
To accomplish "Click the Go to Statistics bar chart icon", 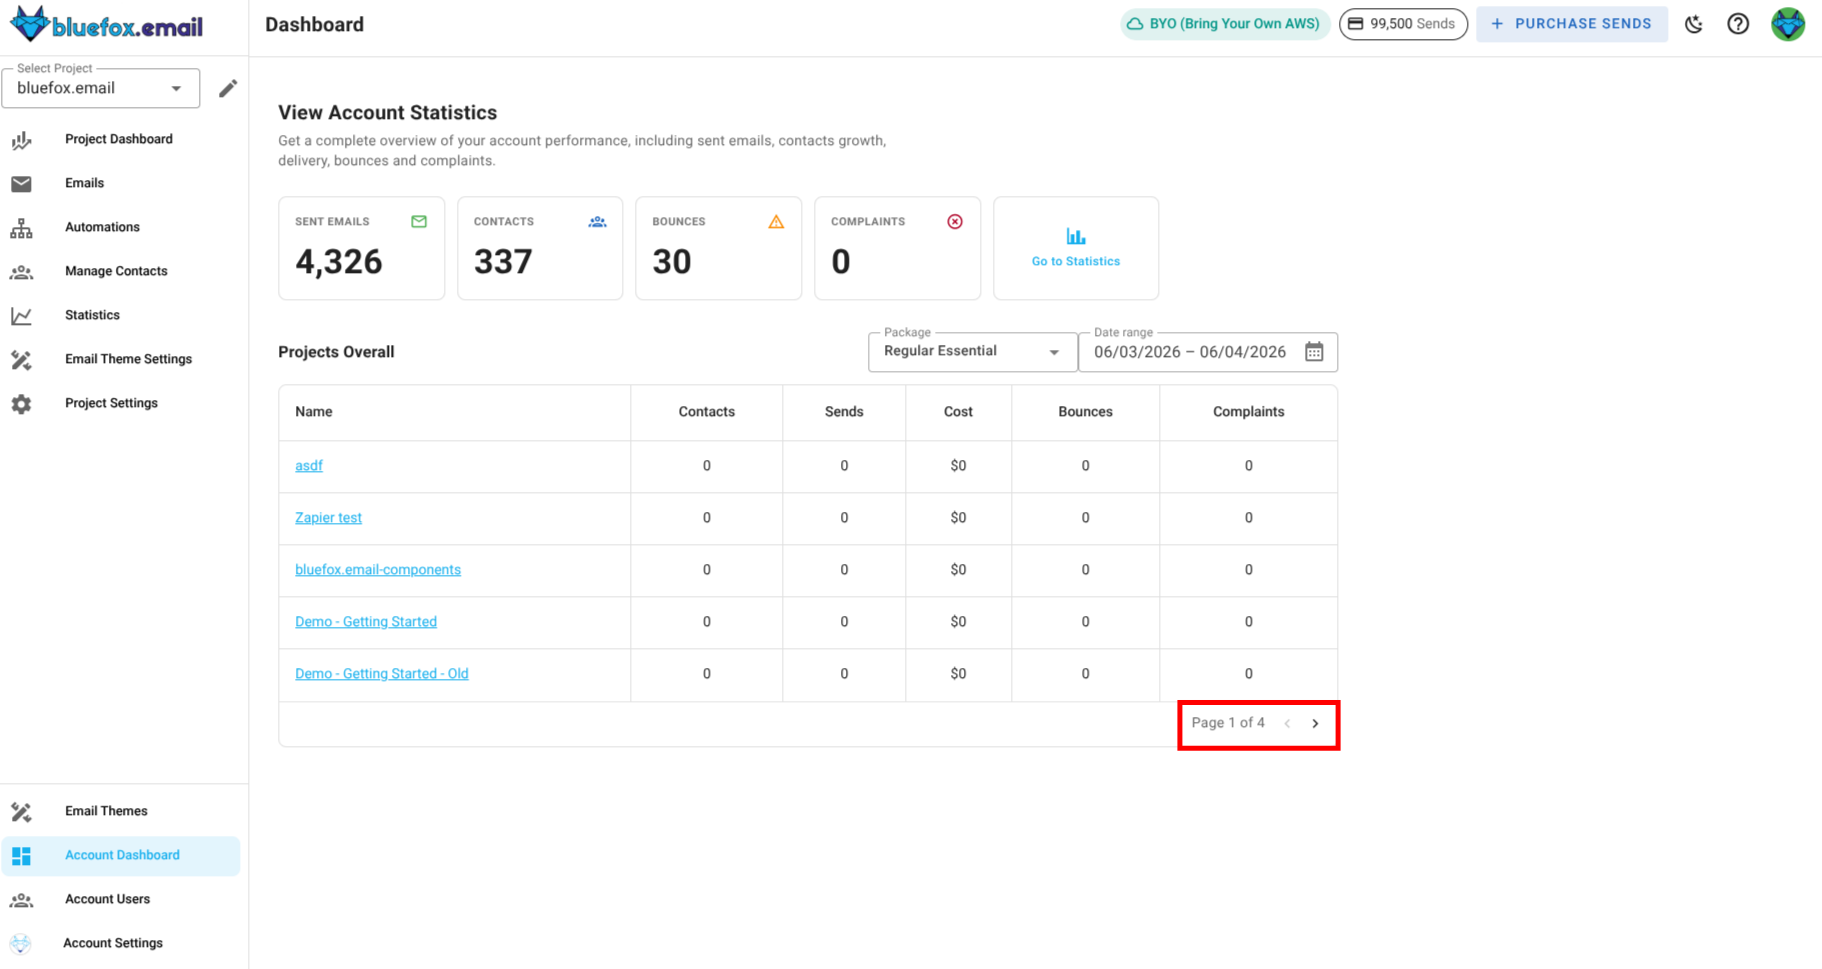I will [1075, 237].
